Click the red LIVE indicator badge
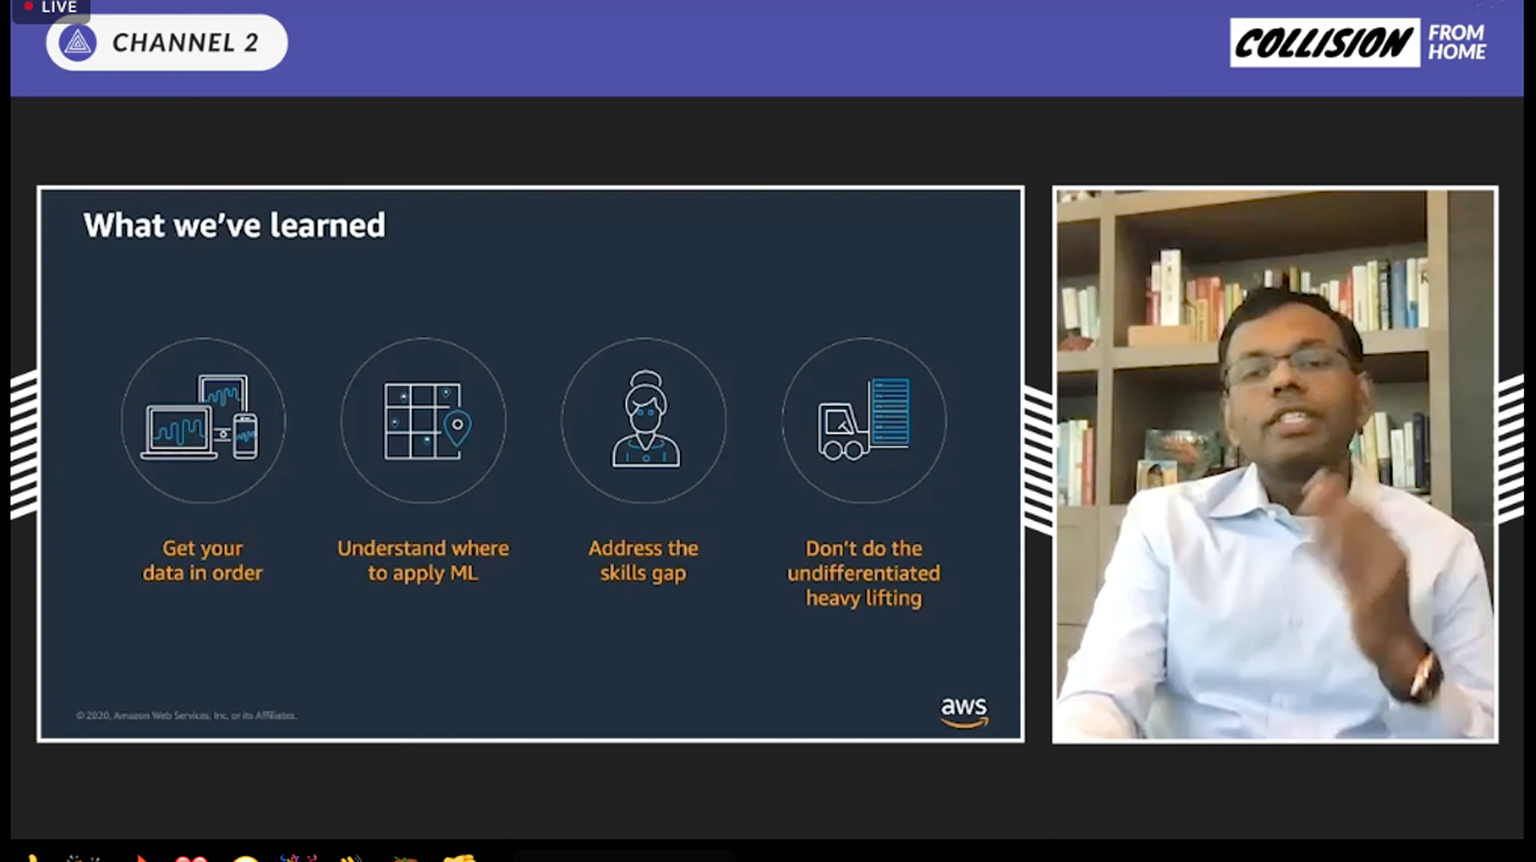Screen dimensions: 1536x862 click(x=50, y=8)
